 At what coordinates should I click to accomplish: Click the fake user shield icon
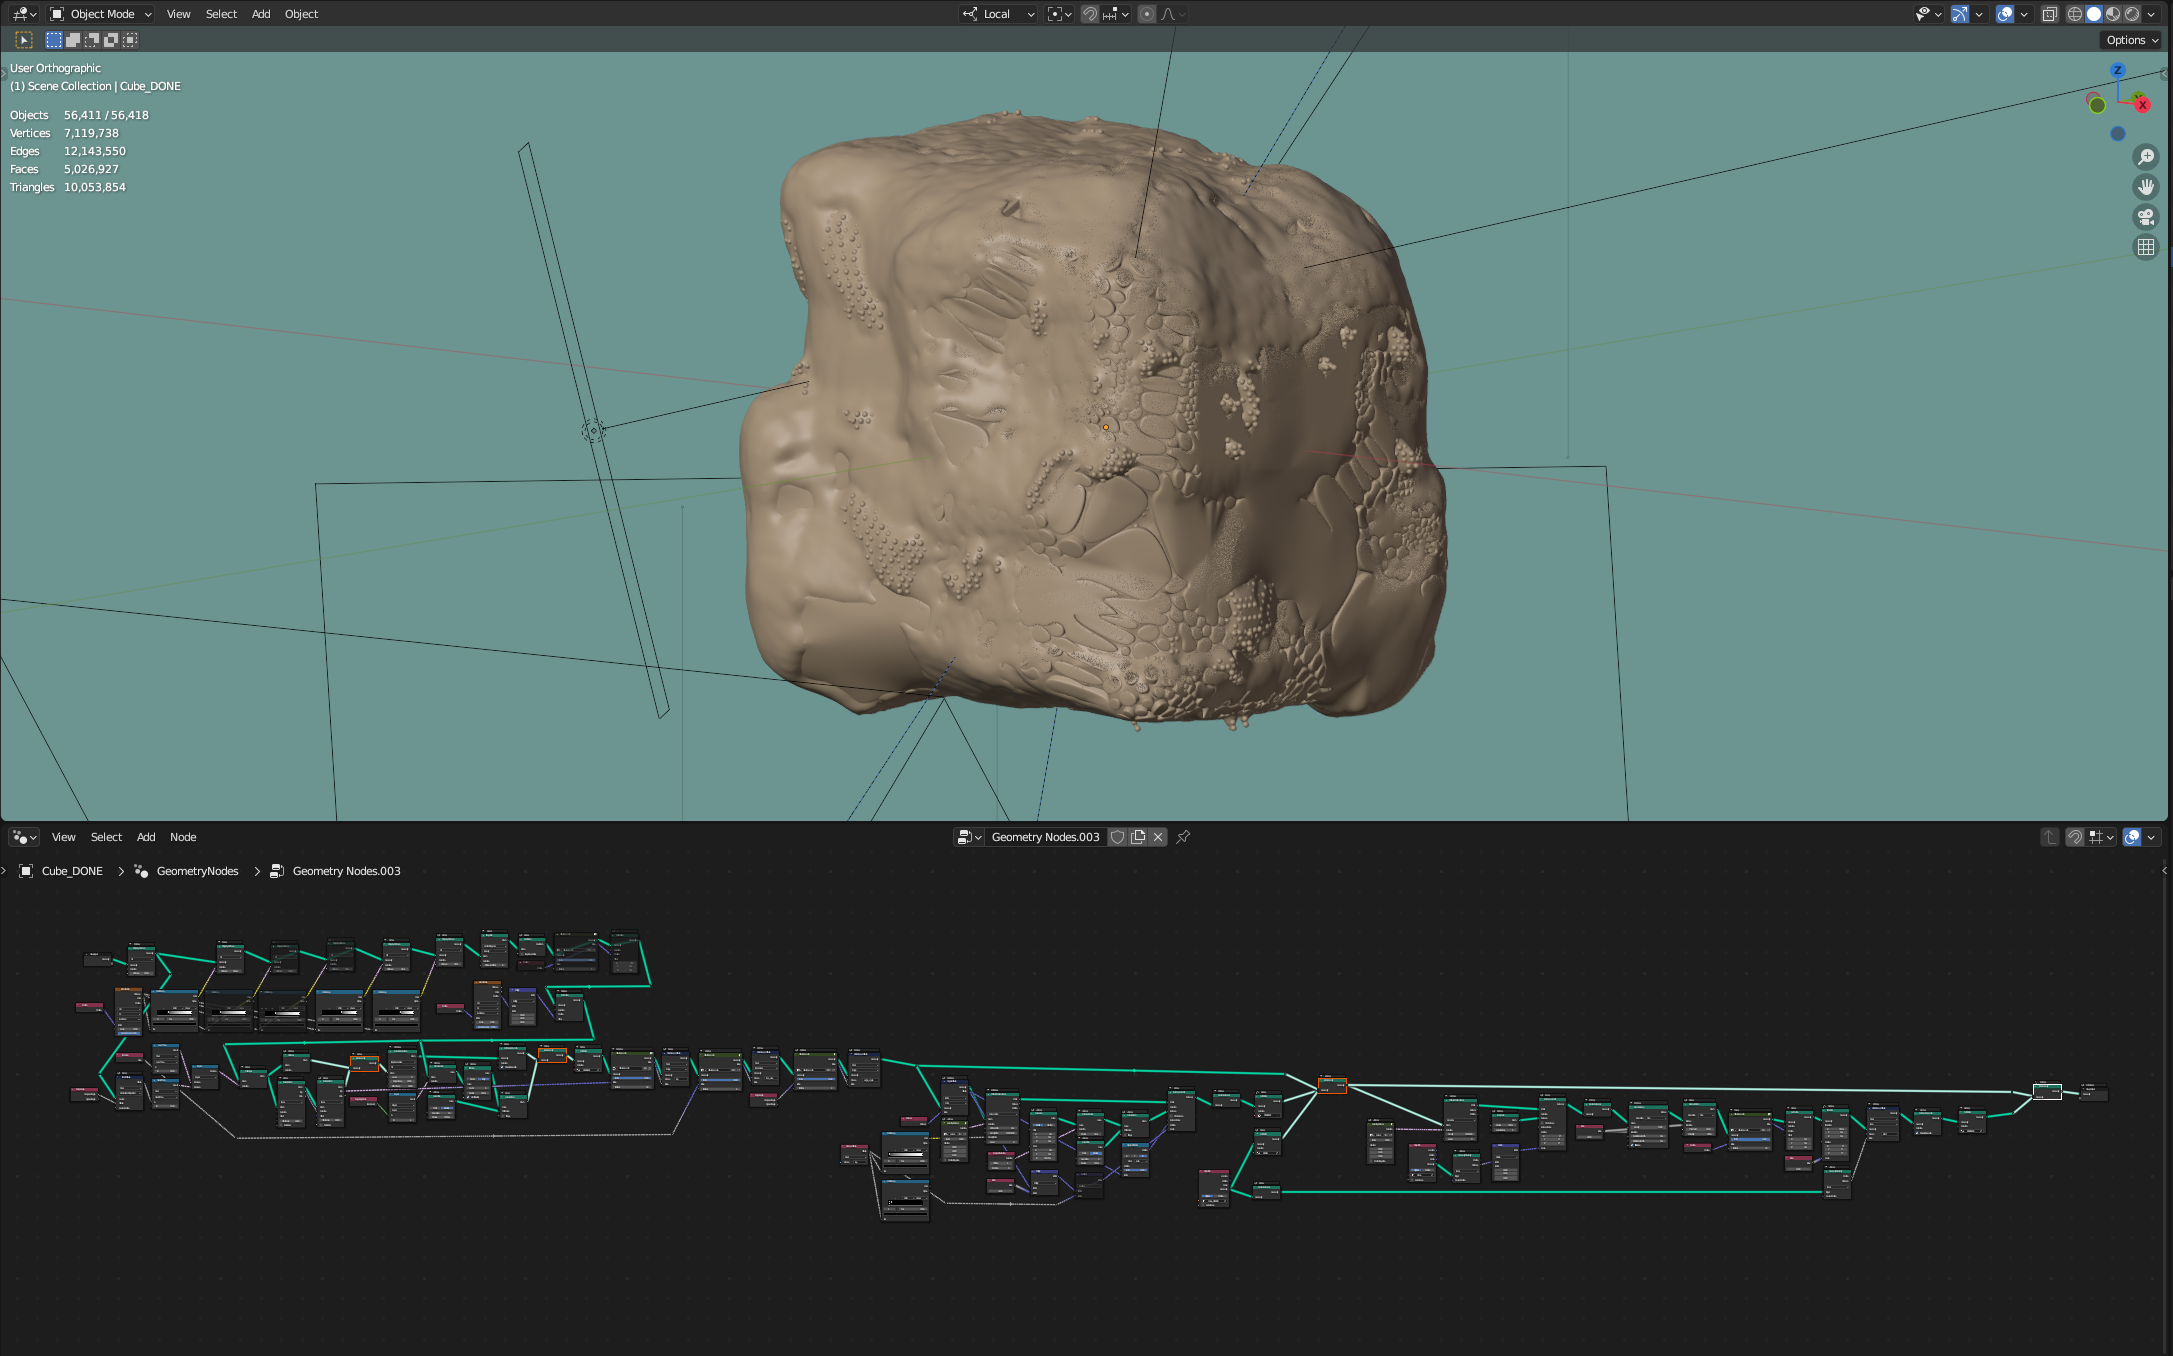[x=1118, y=837]
